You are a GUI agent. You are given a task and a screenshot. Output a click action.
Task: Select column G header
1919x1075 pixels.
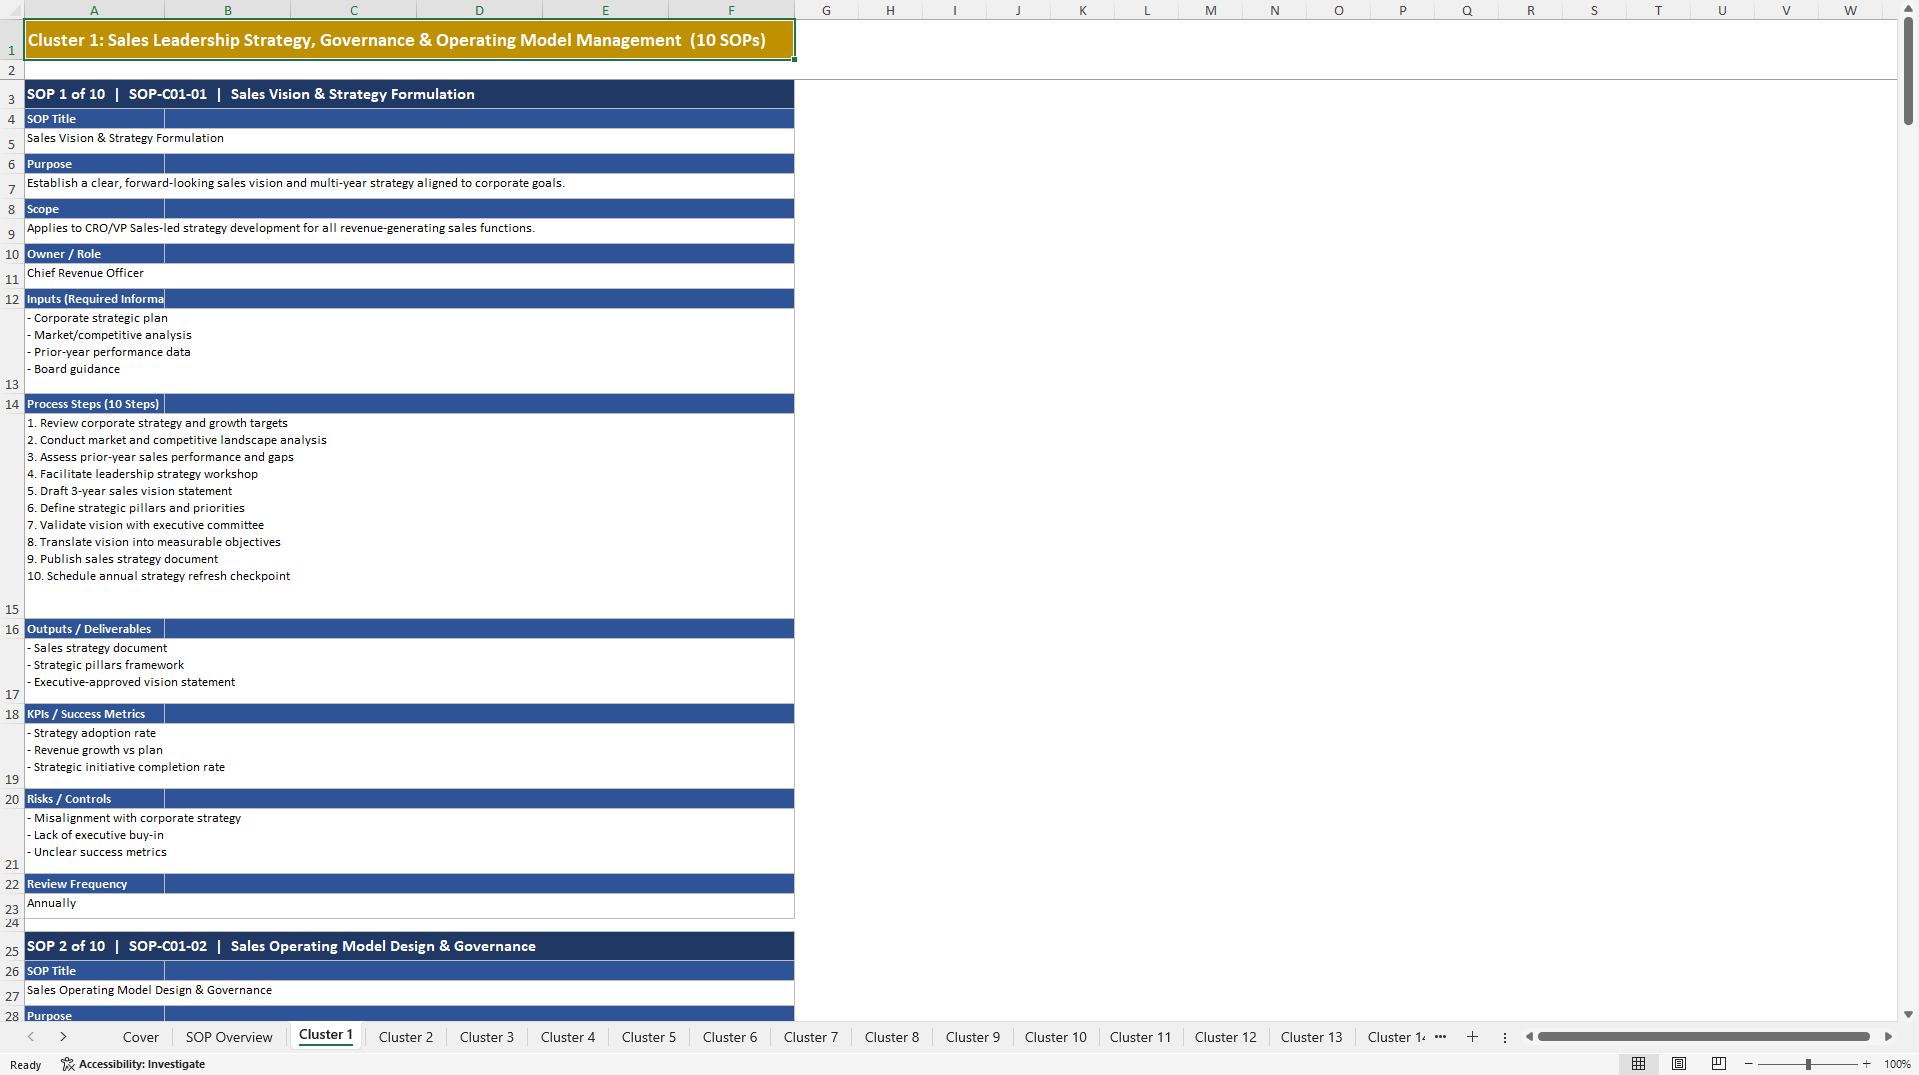[826, 10]
